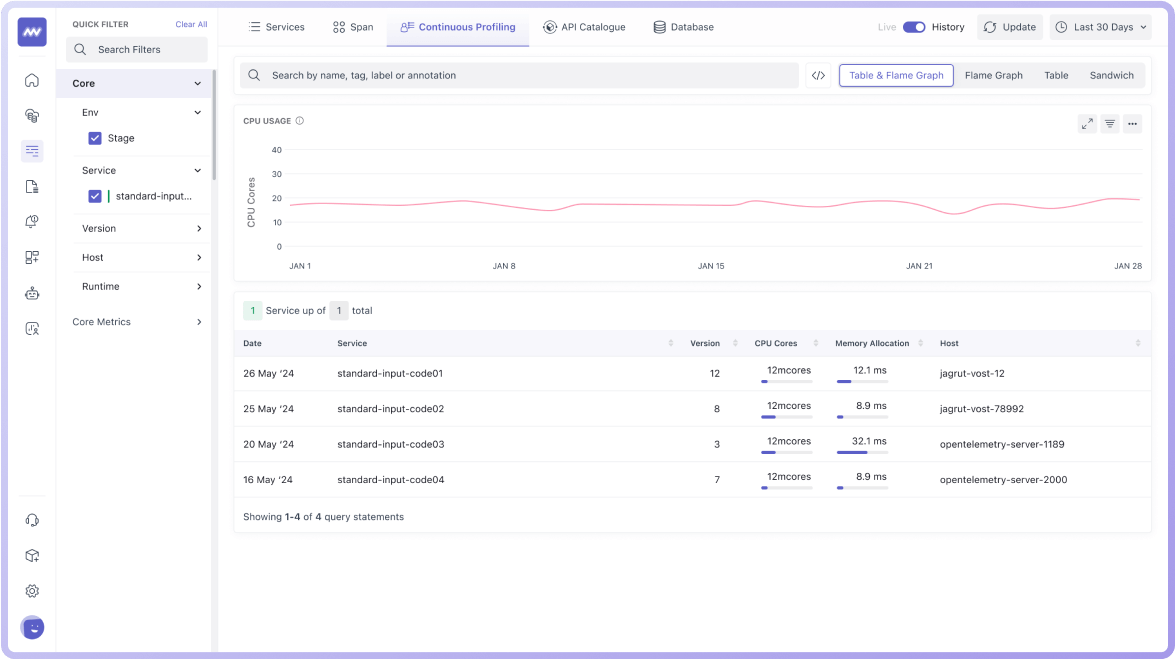Image resolution: width=1175 pixels, height=659 pixels.
Task: Open the installation box icon
Action: tap(32, 556)
